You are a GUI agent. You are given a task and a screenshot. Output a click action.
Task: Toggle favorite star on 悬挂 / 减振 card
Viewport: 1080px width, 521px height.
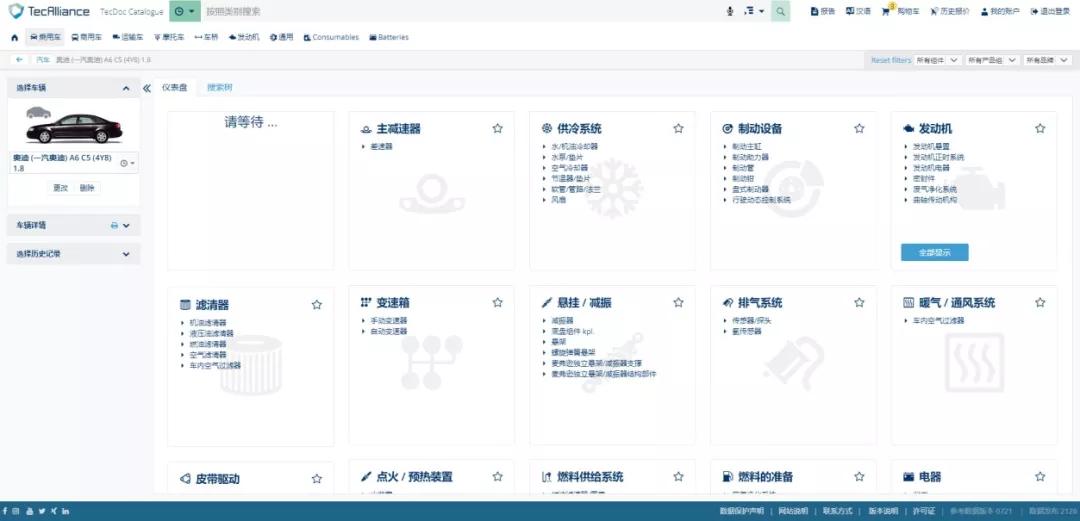coord(678,303)
